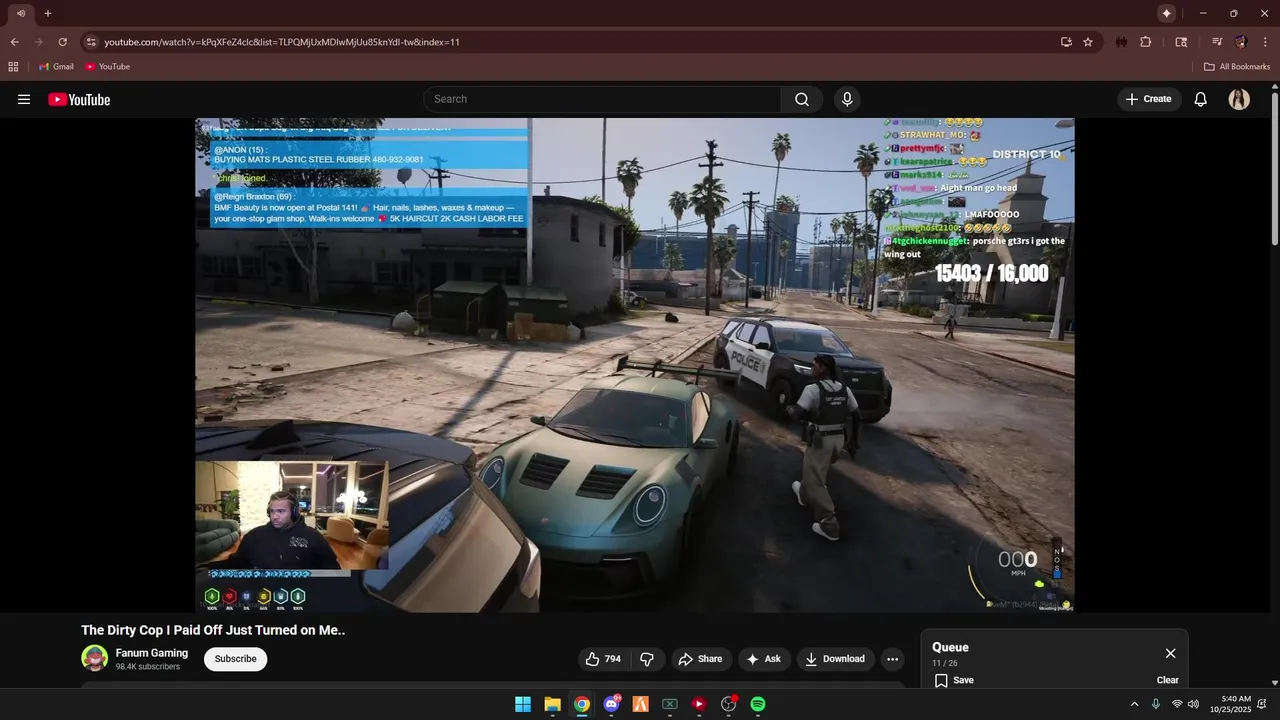The image size is (1280, 720).
Task: Click the microphone tray icon
Action: point(1156,704)
